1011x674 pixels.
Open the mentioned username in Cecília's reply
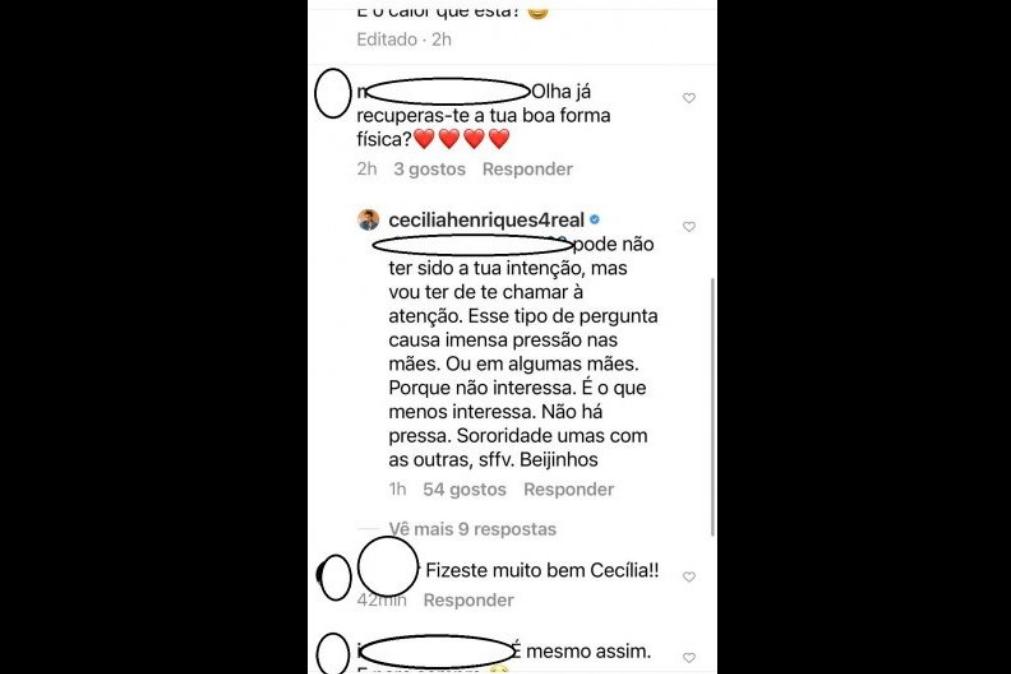(473, 244)
